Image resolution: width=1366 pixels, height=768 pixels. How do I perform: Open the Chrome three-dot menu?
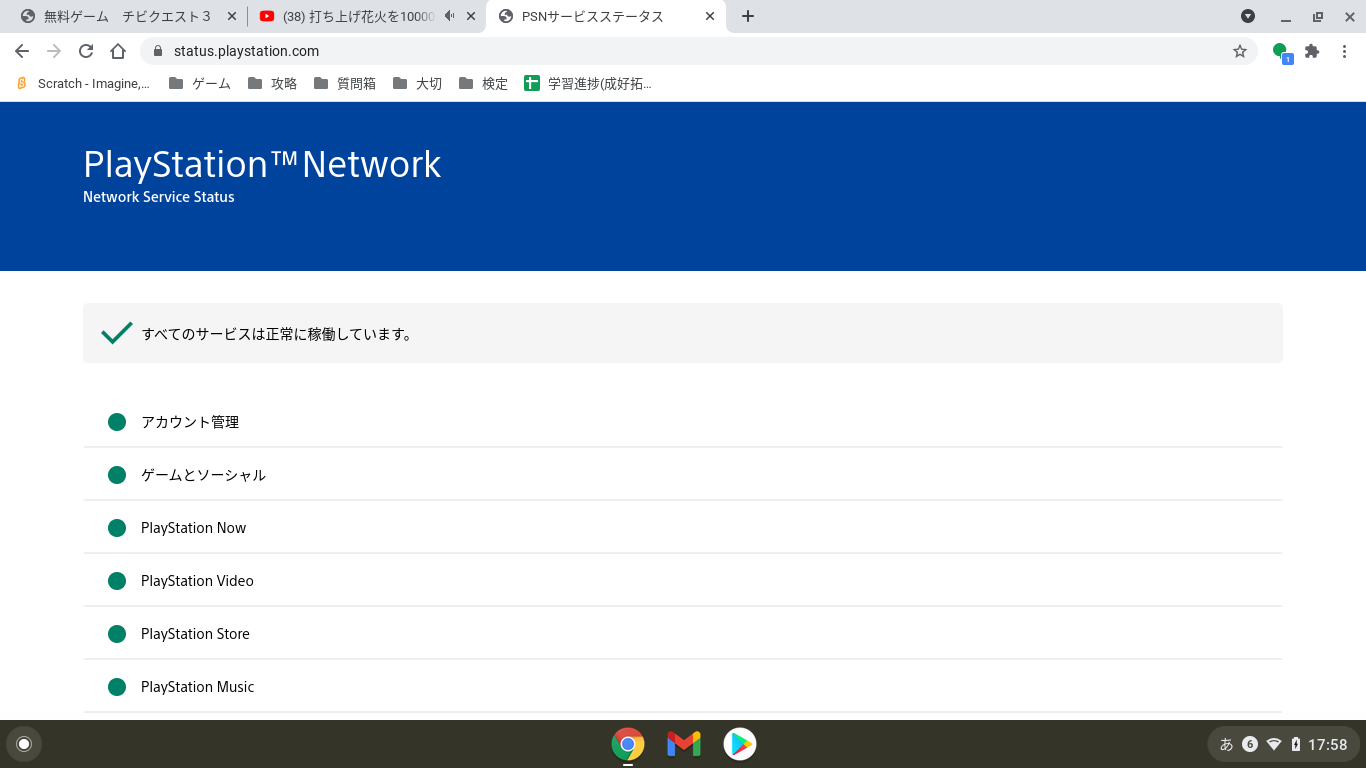pos(1344,51)
